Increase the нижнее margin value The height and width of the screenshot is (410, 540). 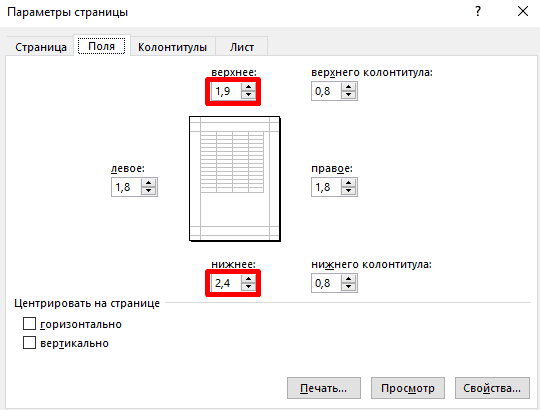pyautogui.click(x=248, y=279)
